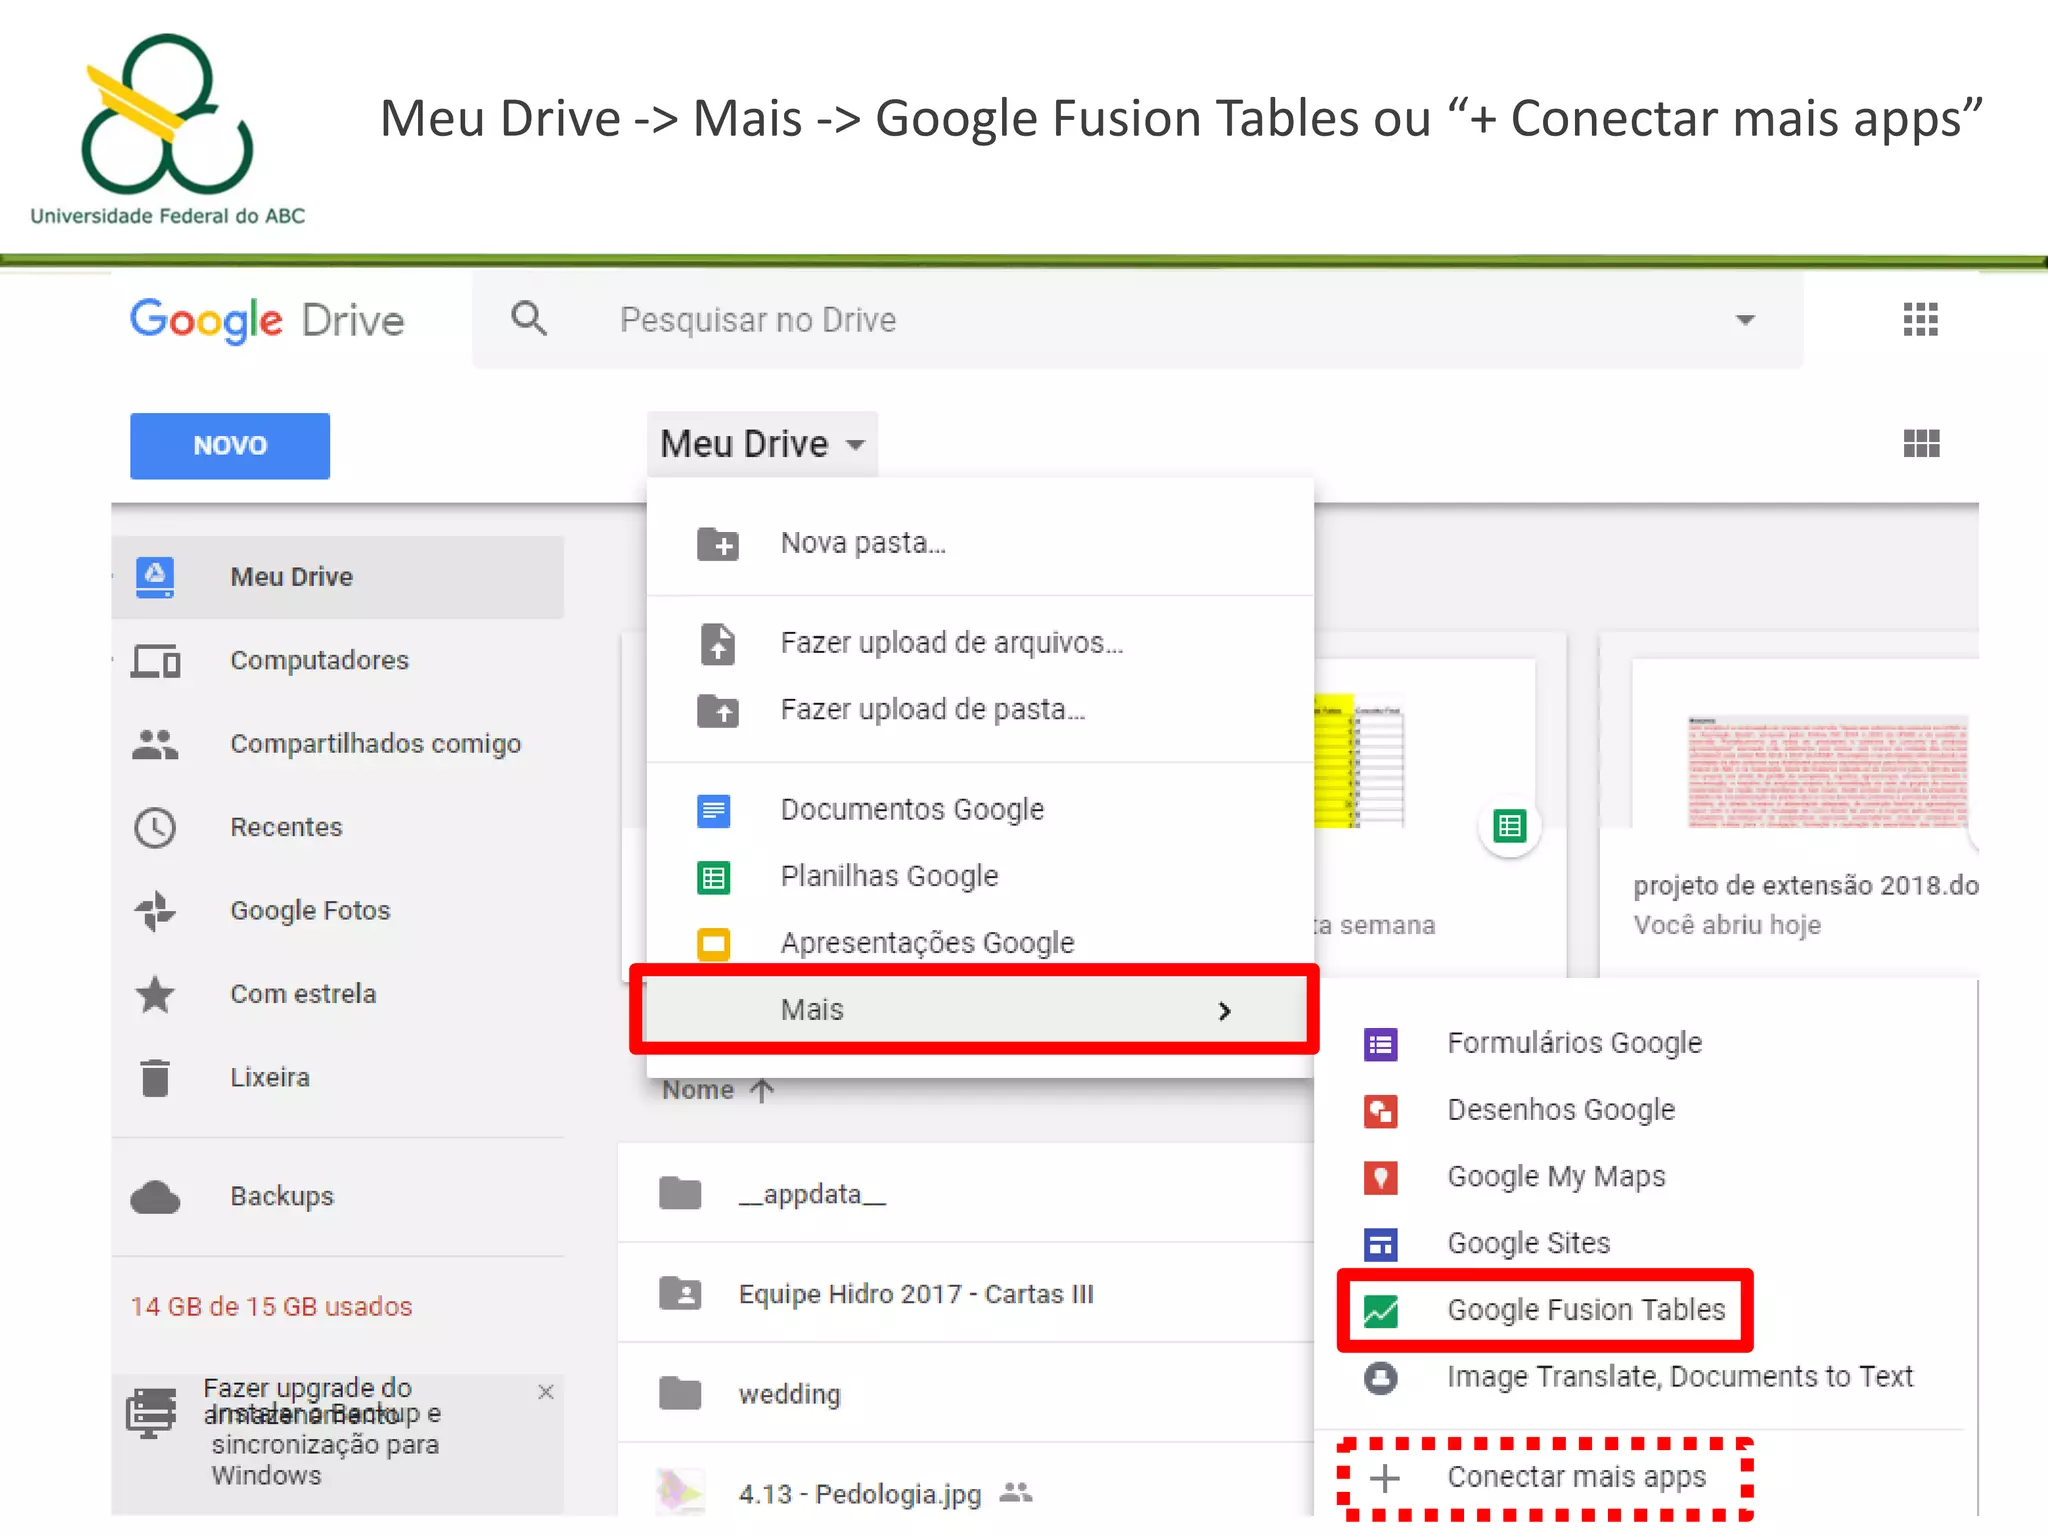The height and width of the screenshot is (1536, 2048).
Task: Switch to grid view layout icon
Action: [x=1921, y=443]
